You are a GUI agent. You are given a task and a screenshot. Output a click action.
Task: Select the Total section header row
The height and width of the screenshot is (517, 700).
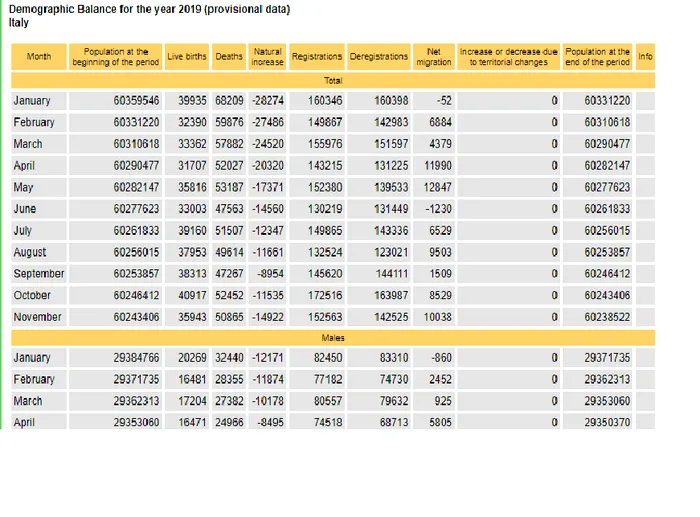pos(334,80)
